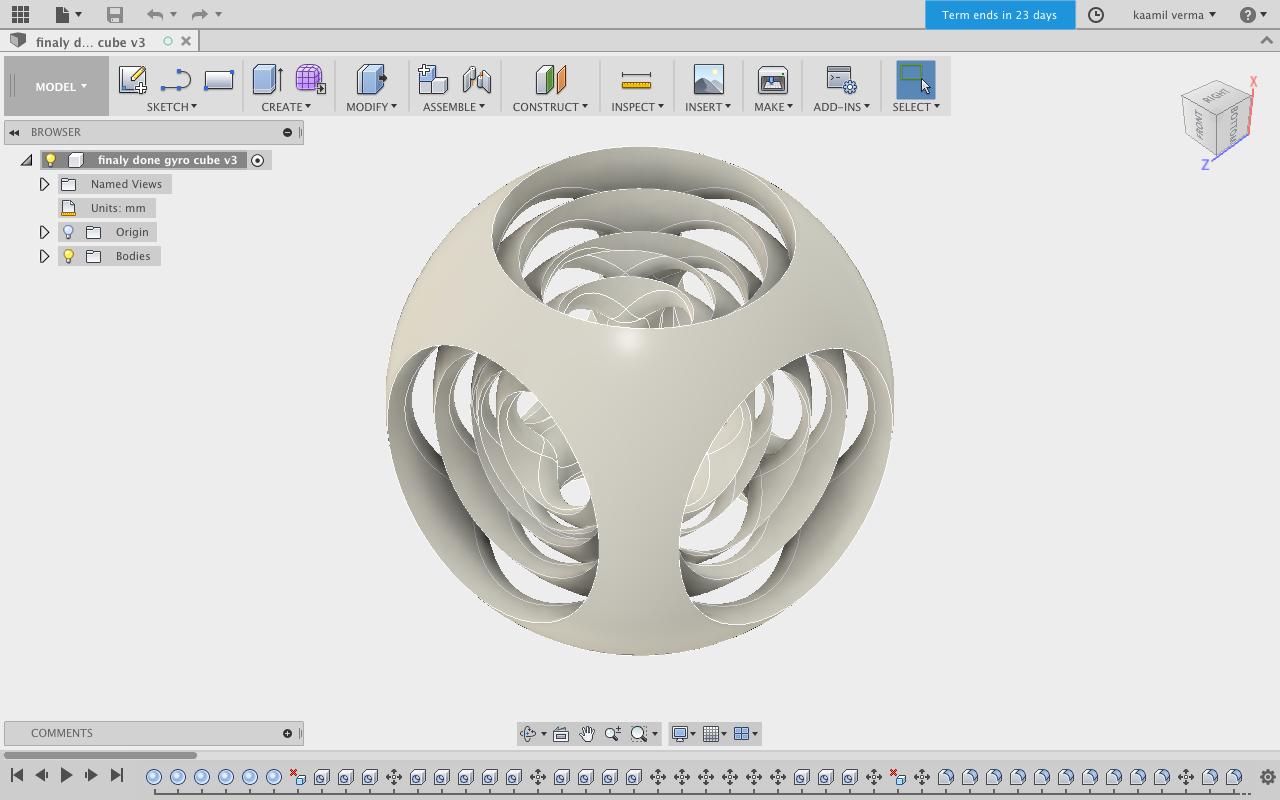The image size is (1280, 800).
Task: Open the CONSTRUCT menu
Action: pos(550,107)
